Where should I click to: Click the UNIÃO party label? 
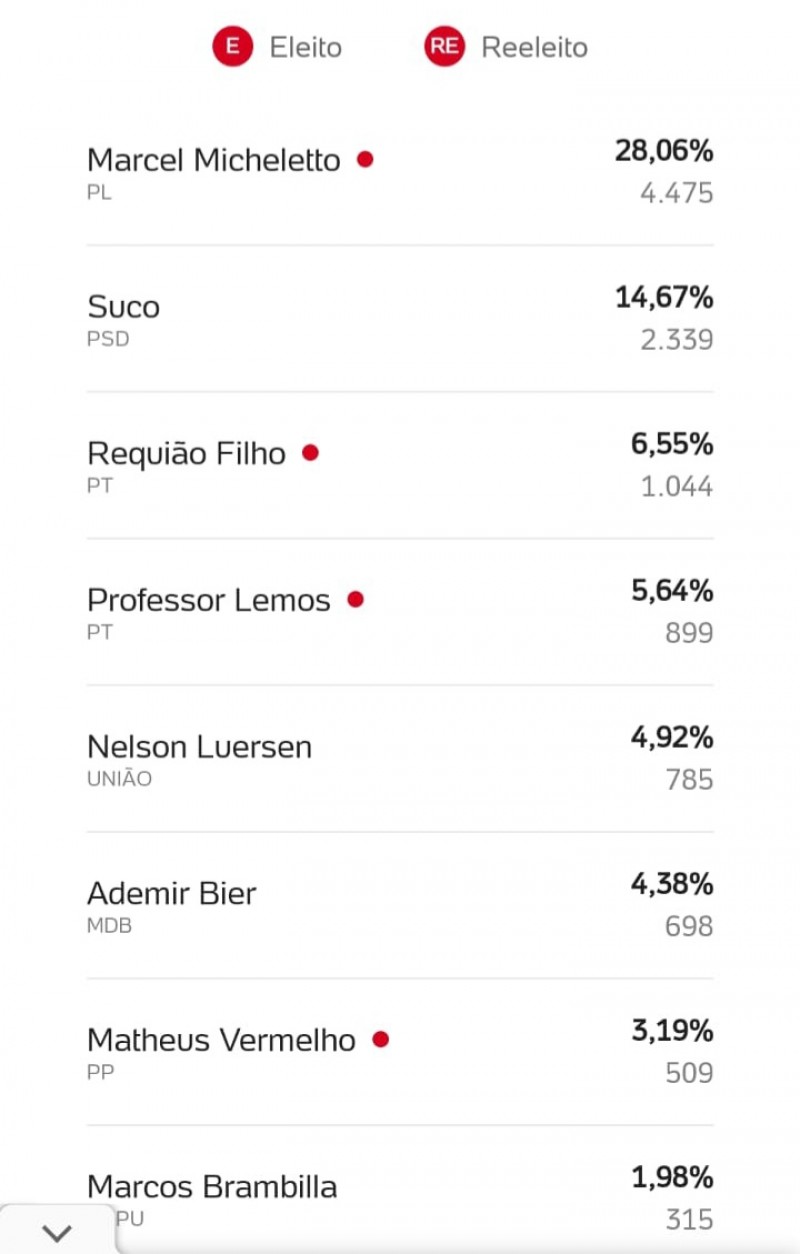pyautogui.click(x=120, y=779)
